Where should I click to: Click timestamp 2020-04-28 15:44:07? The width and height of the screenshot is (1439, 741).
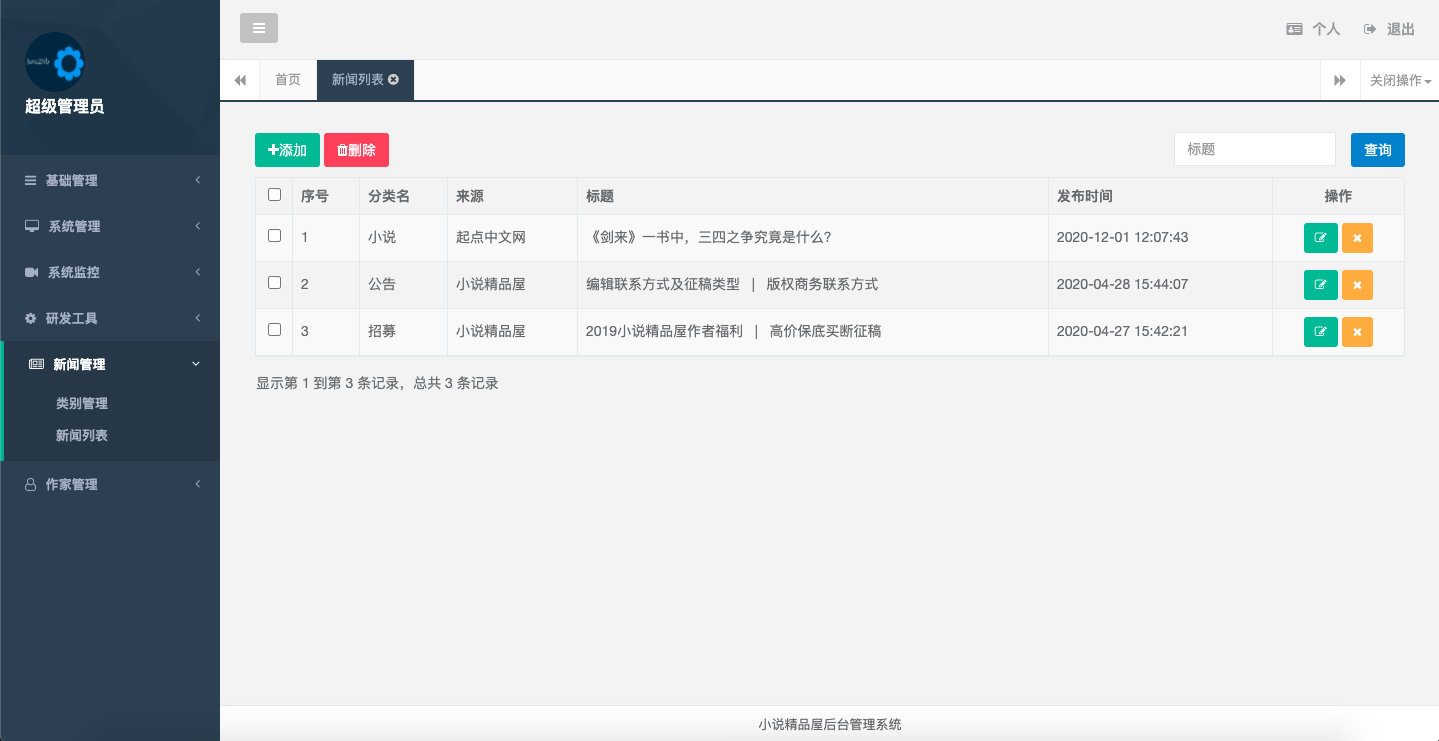tap(1122, 284)
